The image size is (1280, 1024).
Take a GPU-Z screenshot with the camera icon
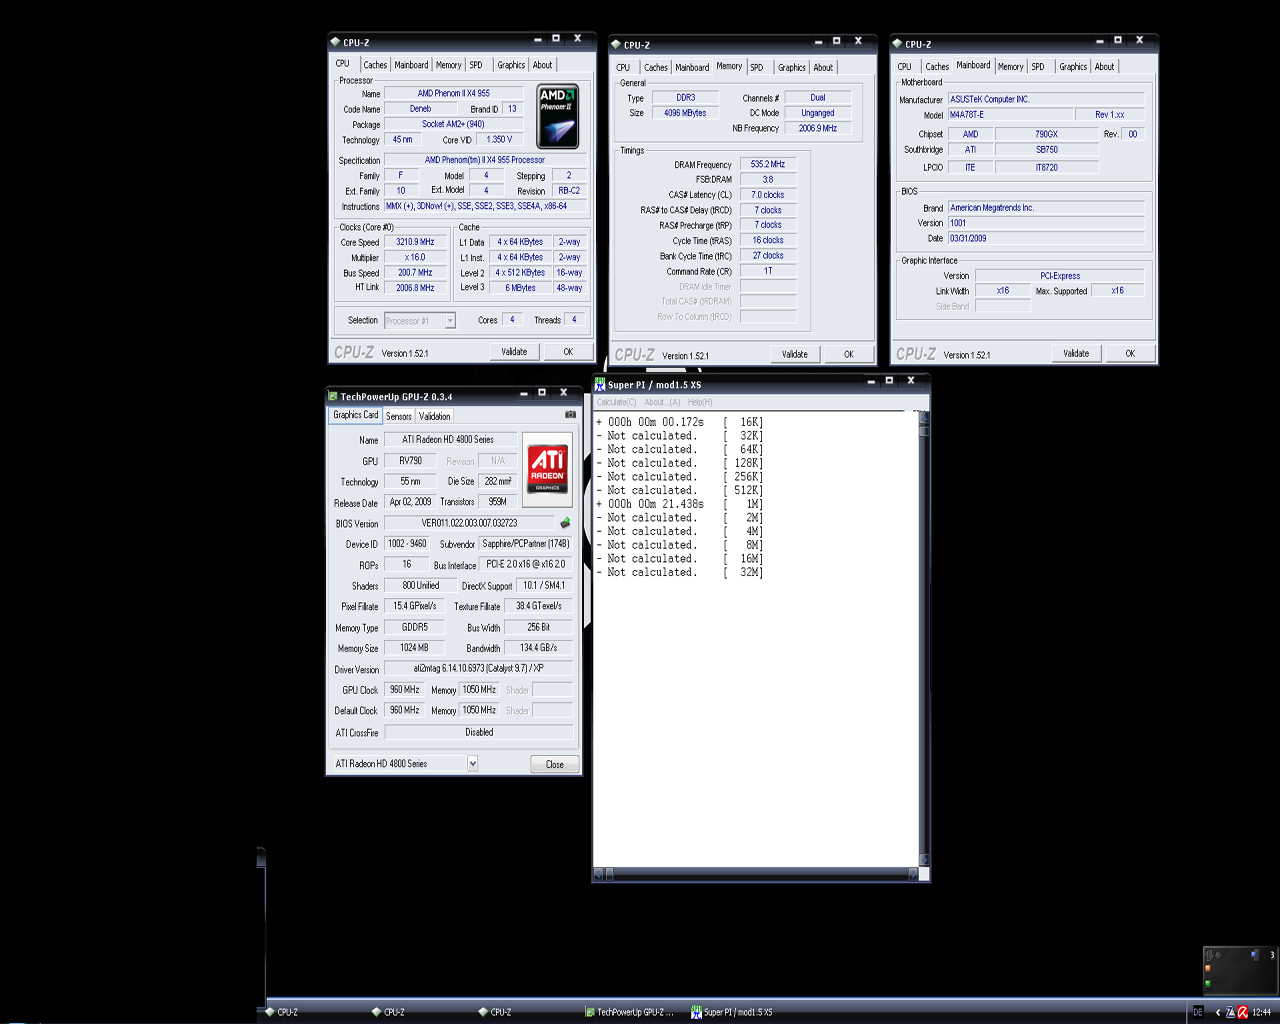570,414
